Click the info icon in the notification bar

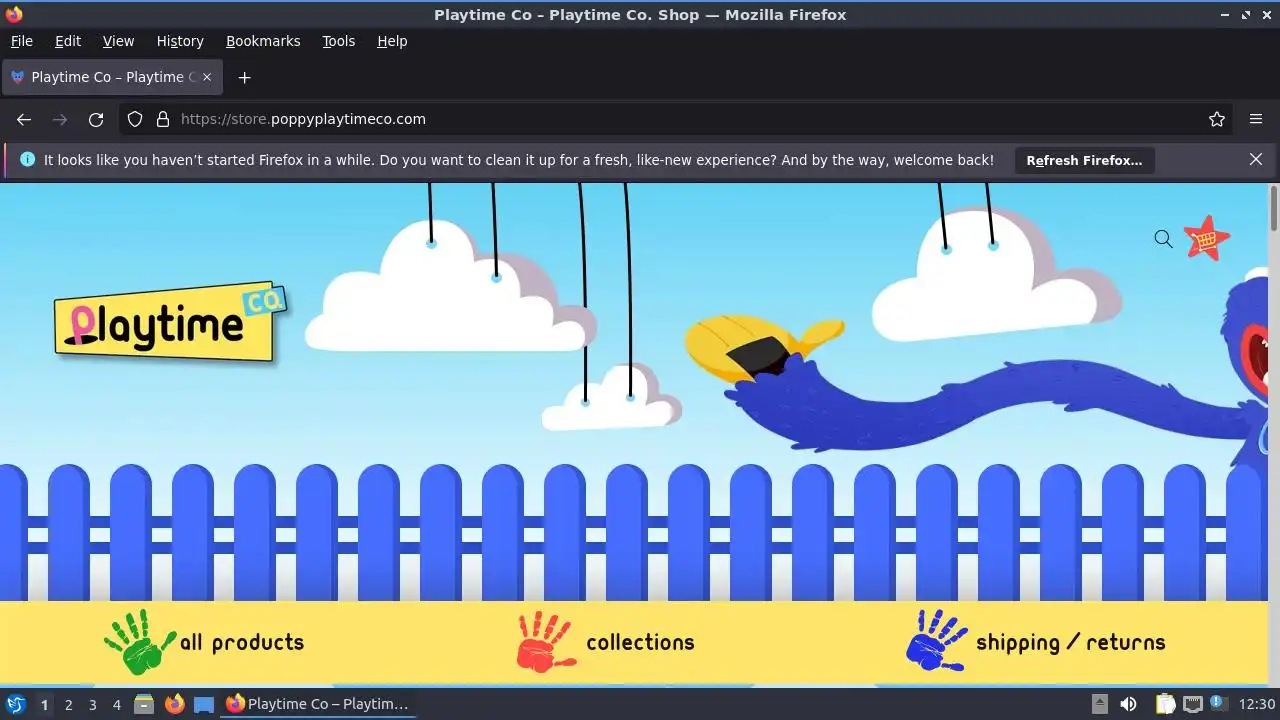27,159
